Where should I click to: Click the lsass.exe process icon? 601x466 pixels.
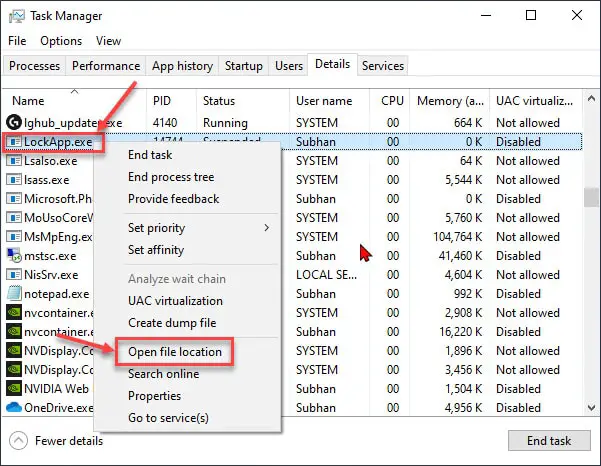pyautogui.click(x=14, y=180)
